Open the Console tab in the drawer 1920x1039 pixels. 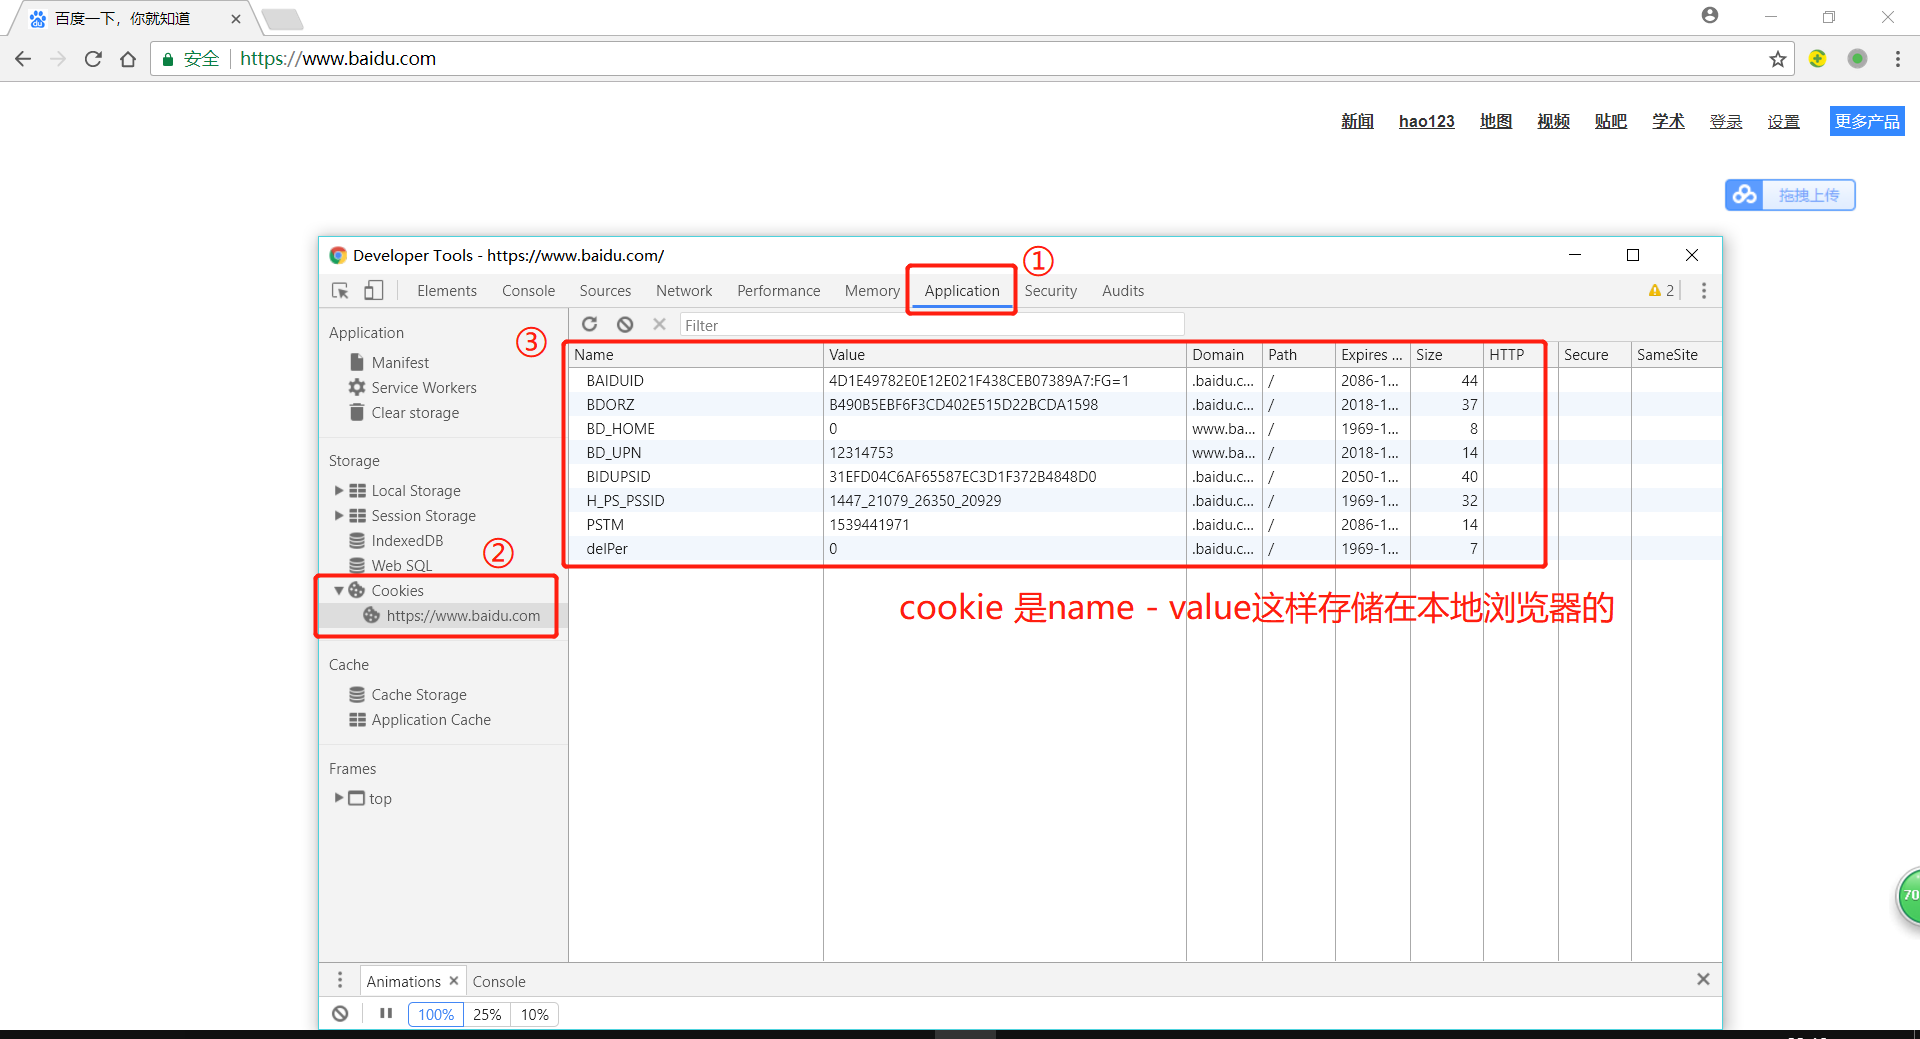[499, 981]
